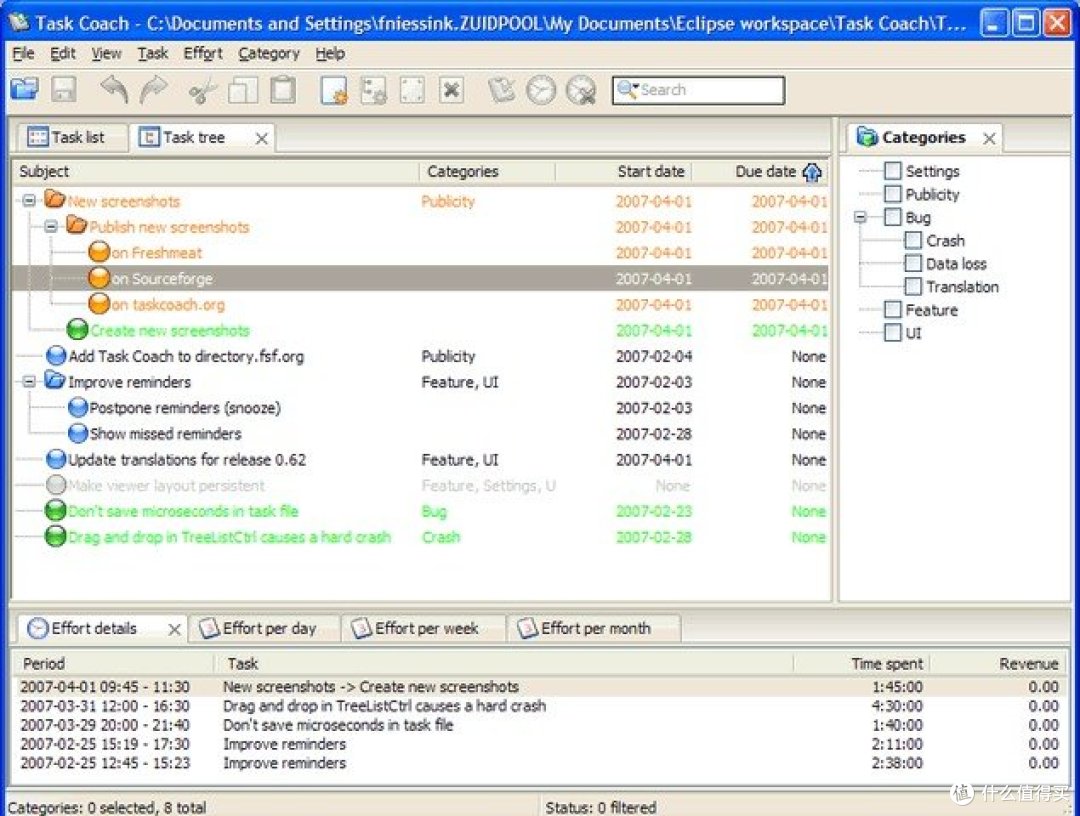Collapse the New screenshots task

tap(29, 201)
